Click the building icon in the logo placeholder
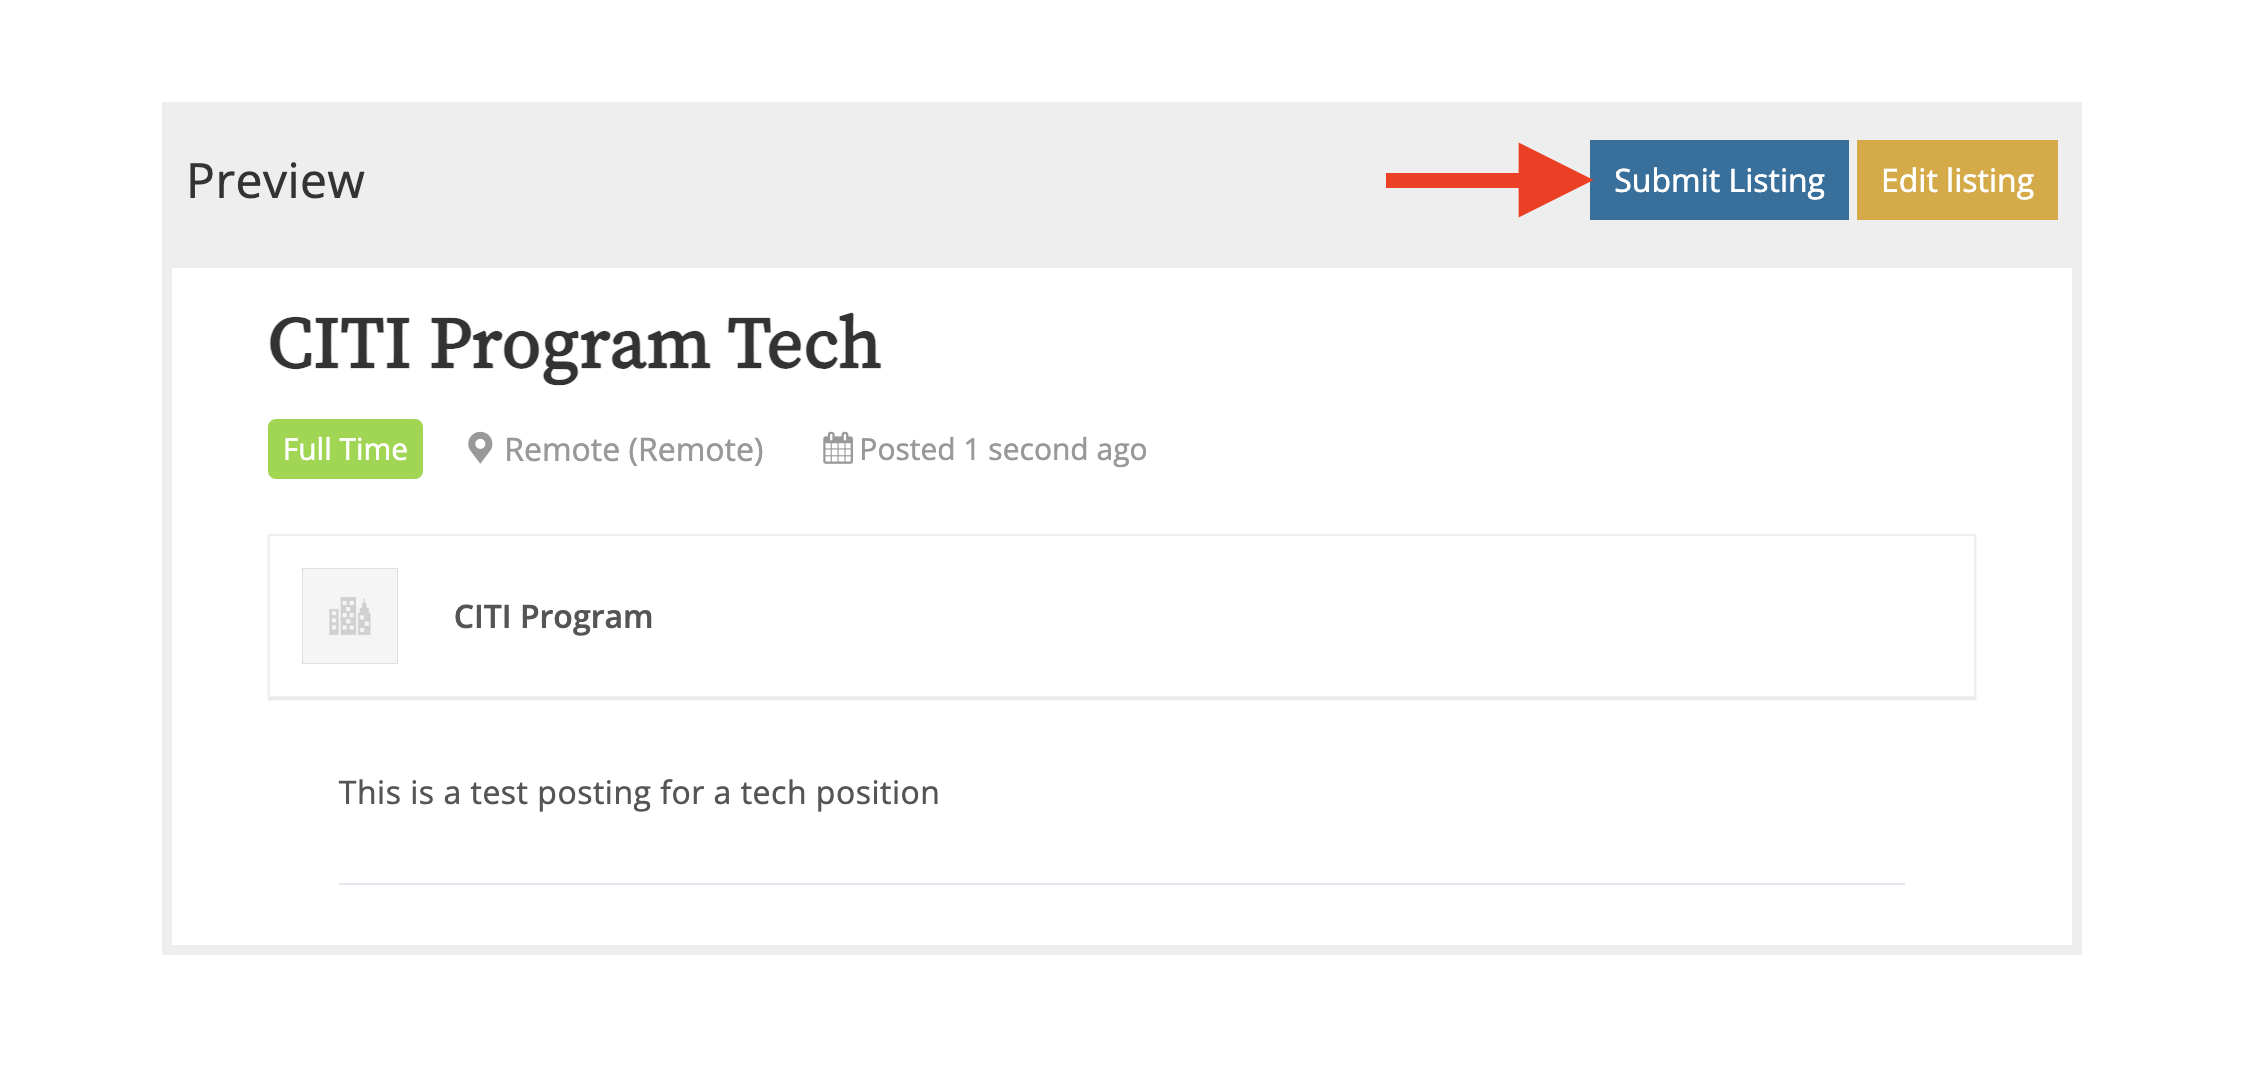The image size is (2266, 1082). point(350,616)
